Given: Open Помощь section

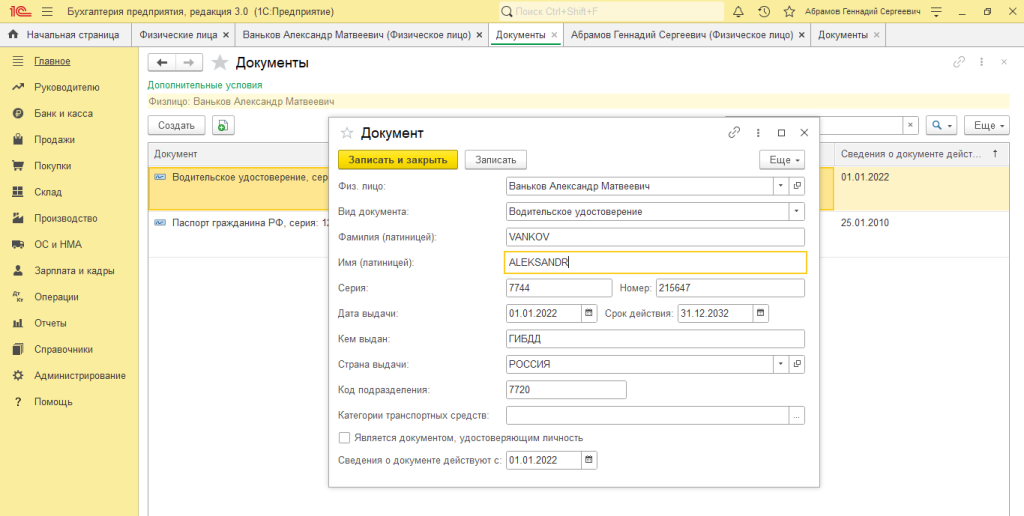Looking at the screenshot, I should [x=54, y=402].
